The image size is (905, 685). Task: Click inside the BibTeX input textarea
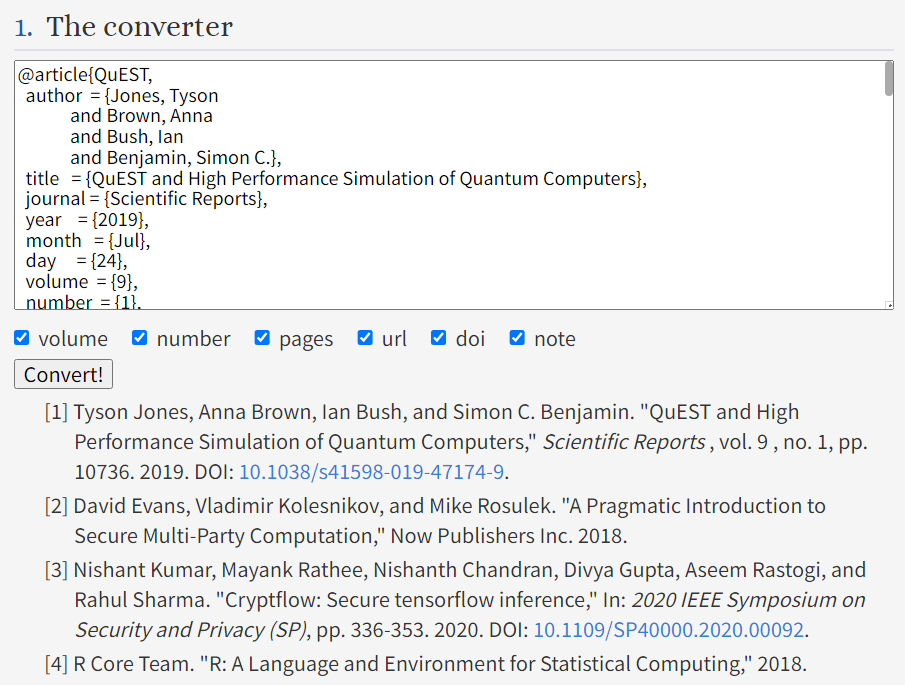(x=450, y=185)
